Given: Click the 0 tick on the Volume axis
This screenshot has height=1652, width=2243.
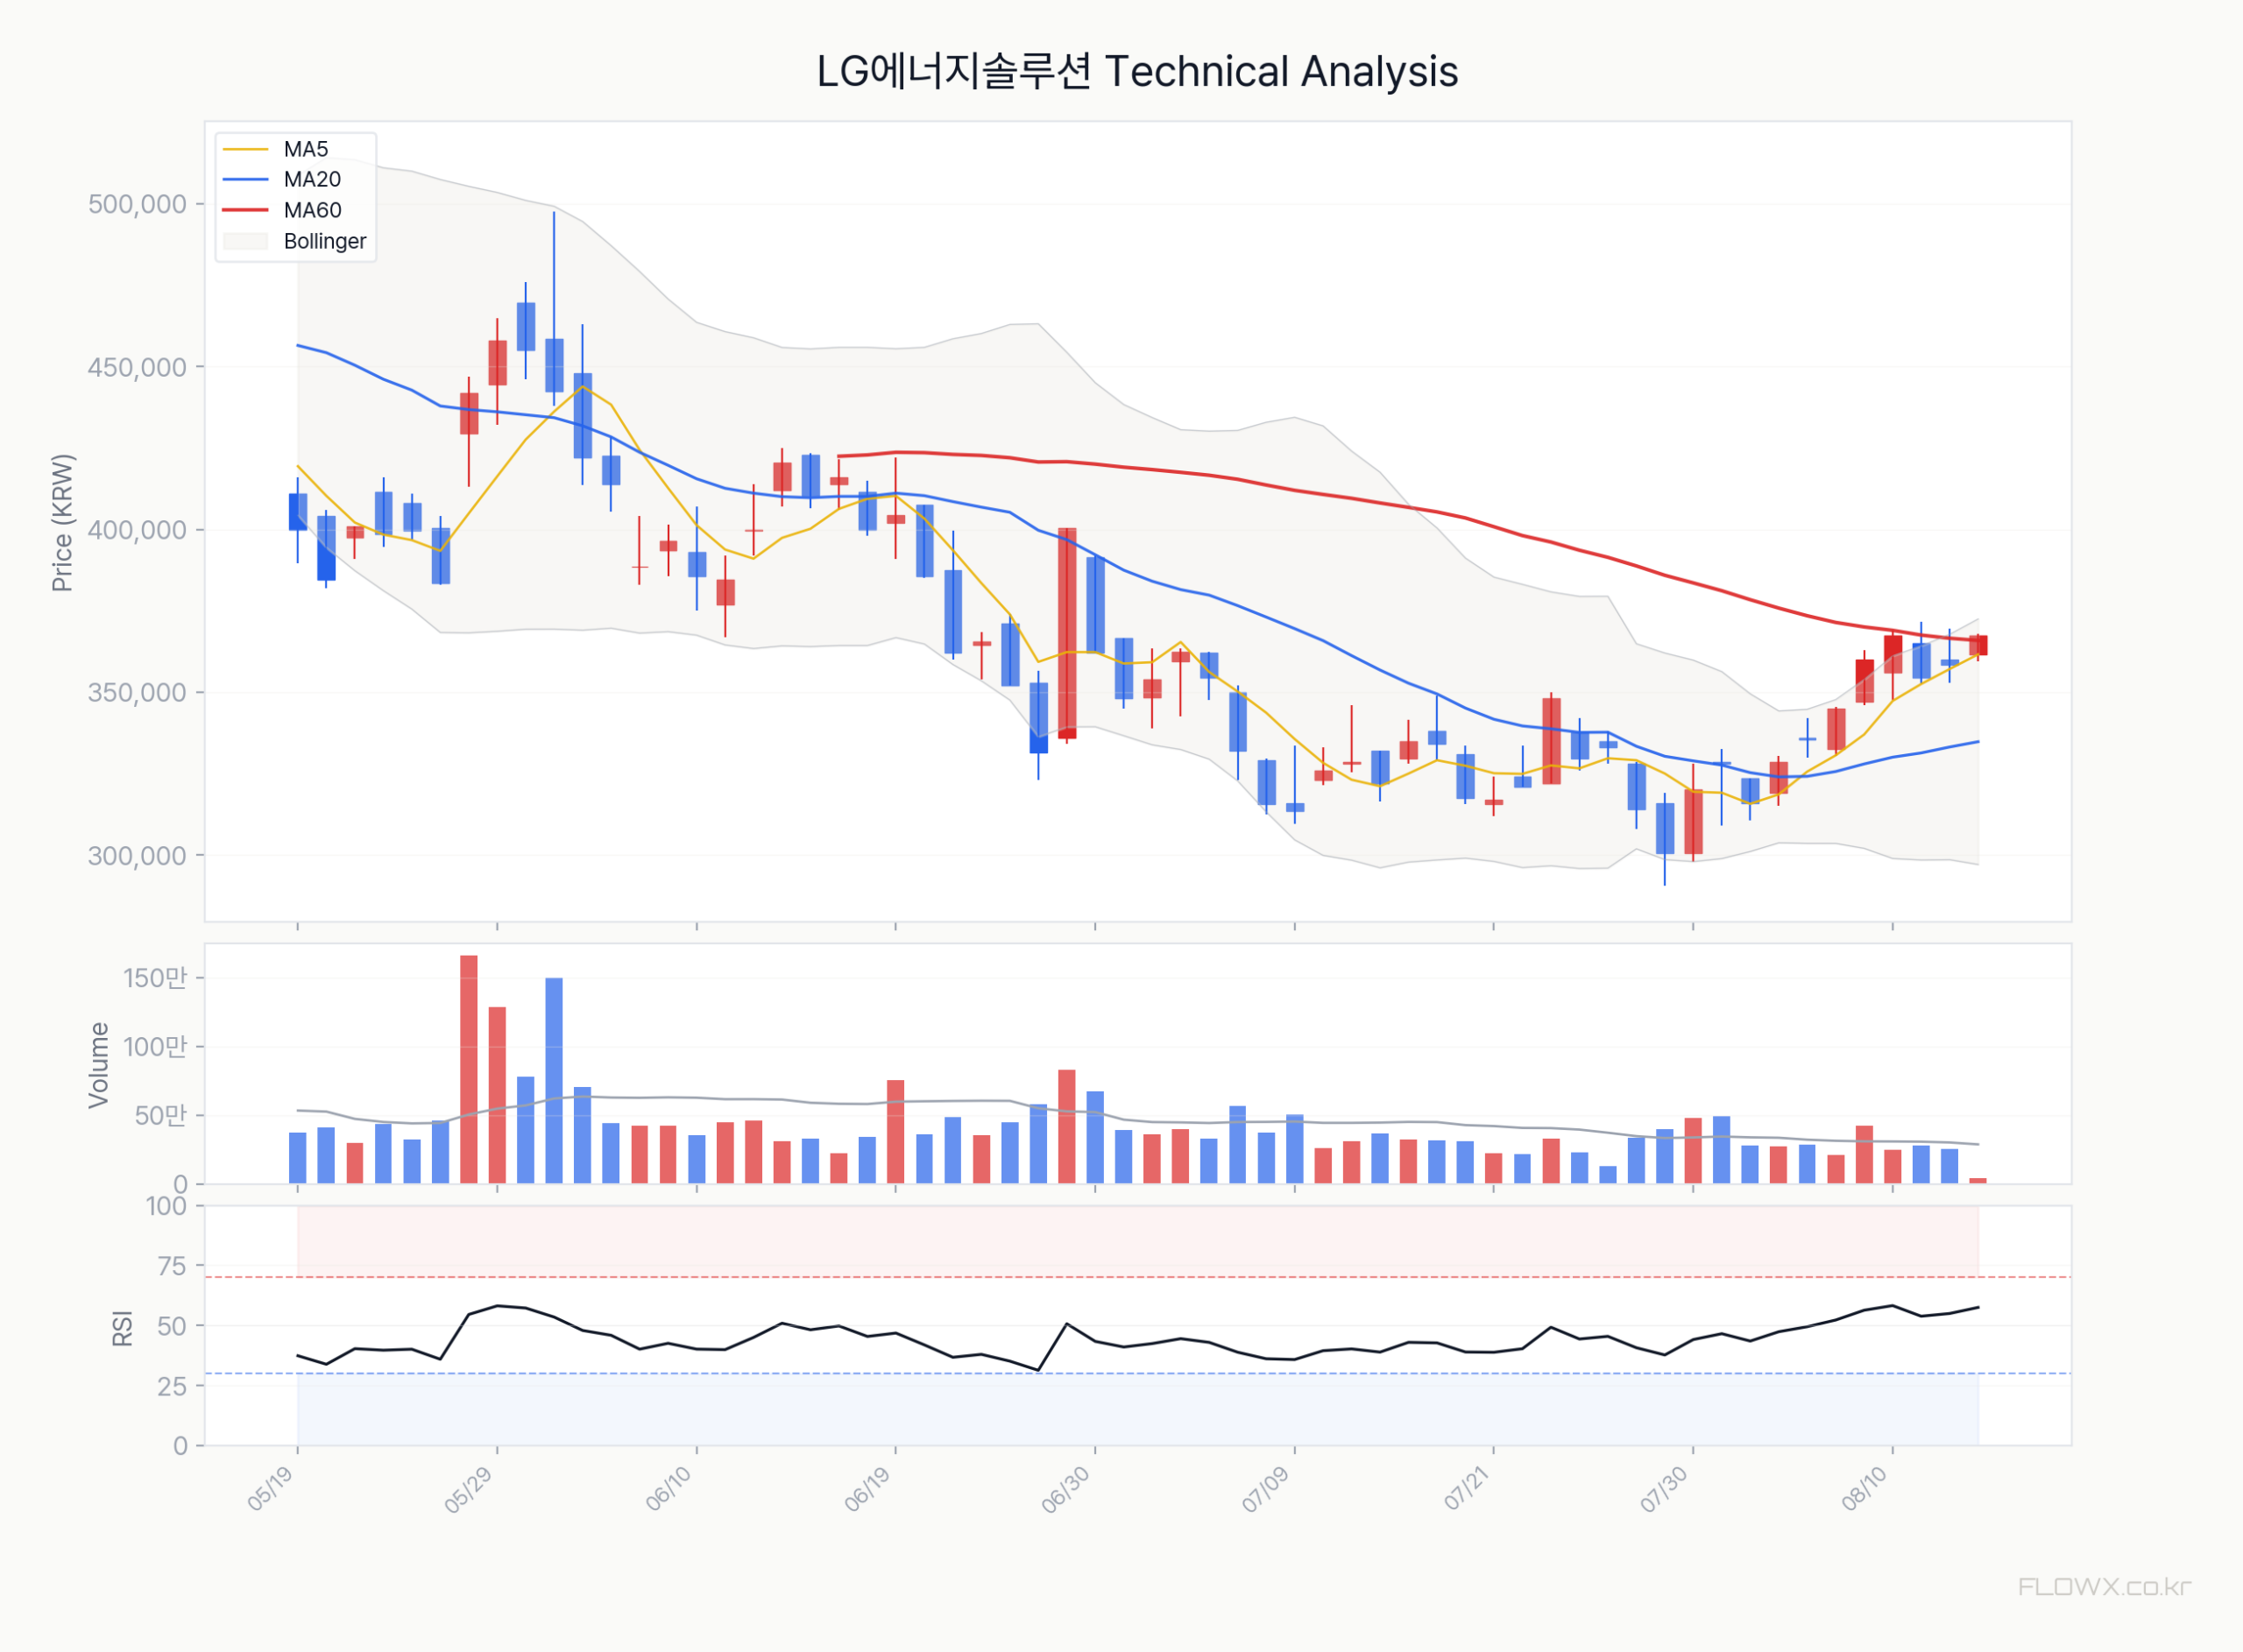Looking at the screenshot, I should click(x=180, y=1185).
